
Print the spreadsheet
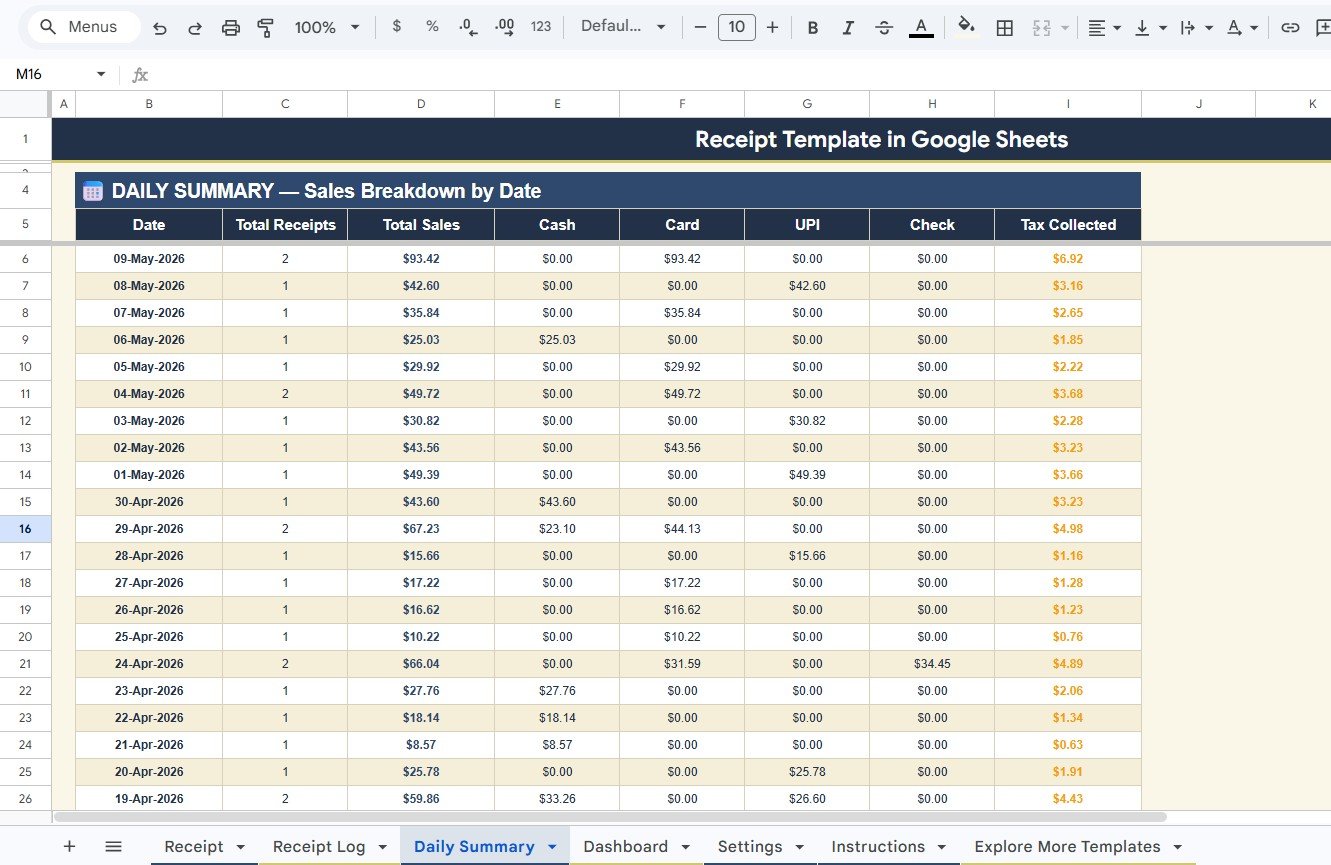231,28
